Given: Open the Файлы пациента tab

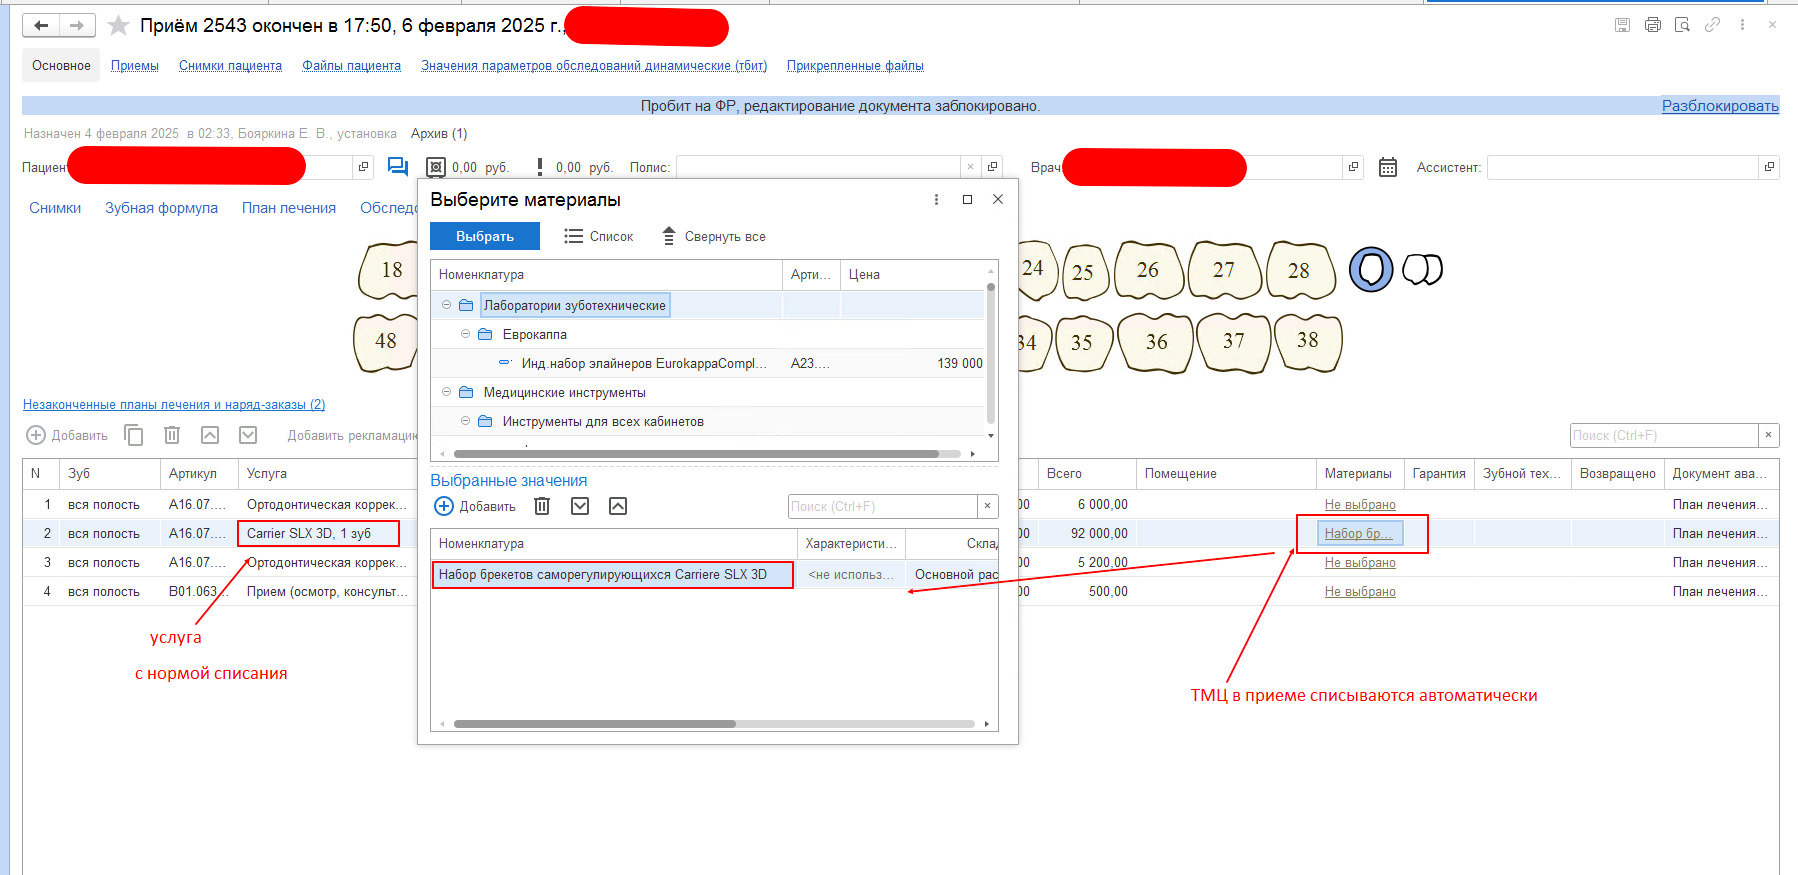Looking at the screenshot, I should point(352,66).
